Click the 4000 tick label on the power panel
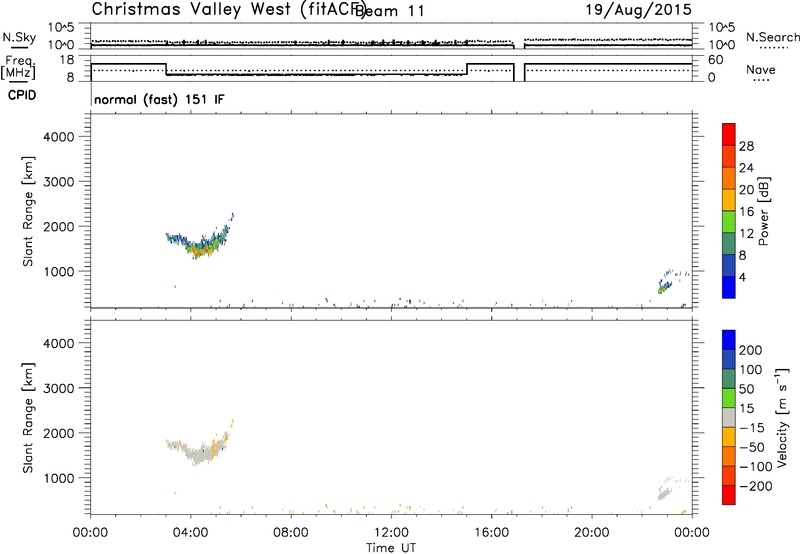Image resolution: width=800 pixels, height=554 pixels. click(x=58, y=137)
